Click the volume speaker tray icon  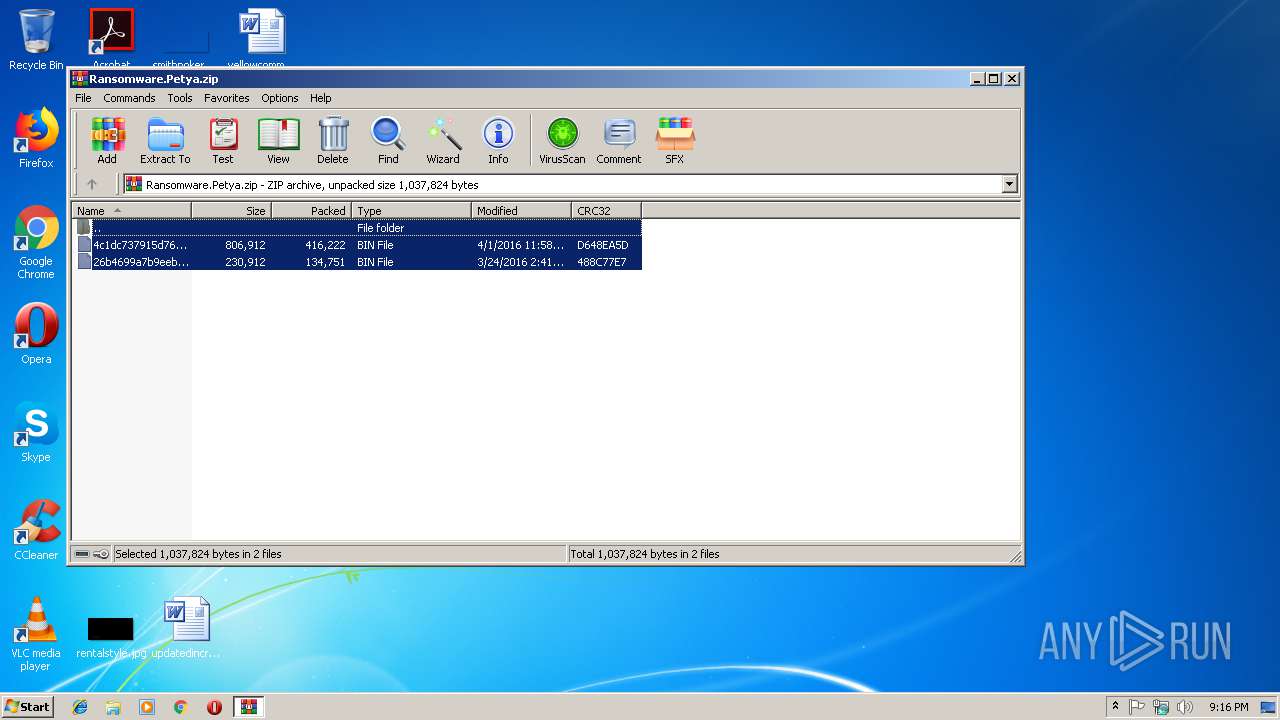(x=1185, y=707)
